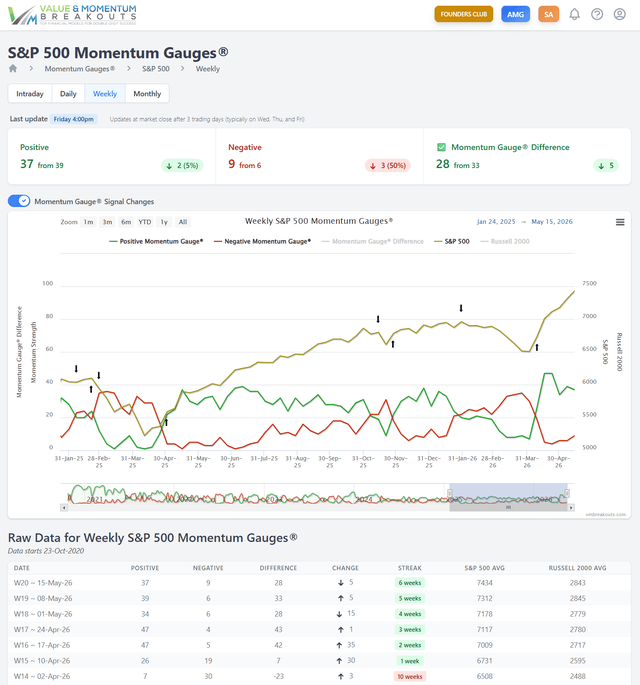
Task: Select row W17 ~ 24-Apr-26
Action: (x=319, y=630)
